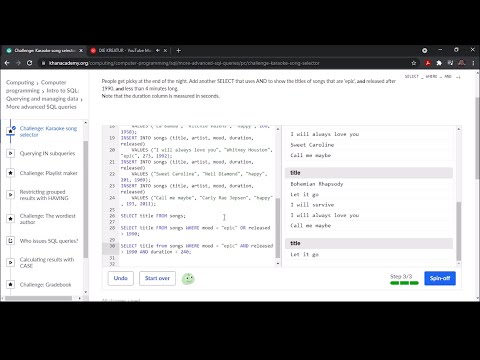Click the results panel scroll-up arrow
This screenshot has width=480, height=360.
click(x=458, y=129)
